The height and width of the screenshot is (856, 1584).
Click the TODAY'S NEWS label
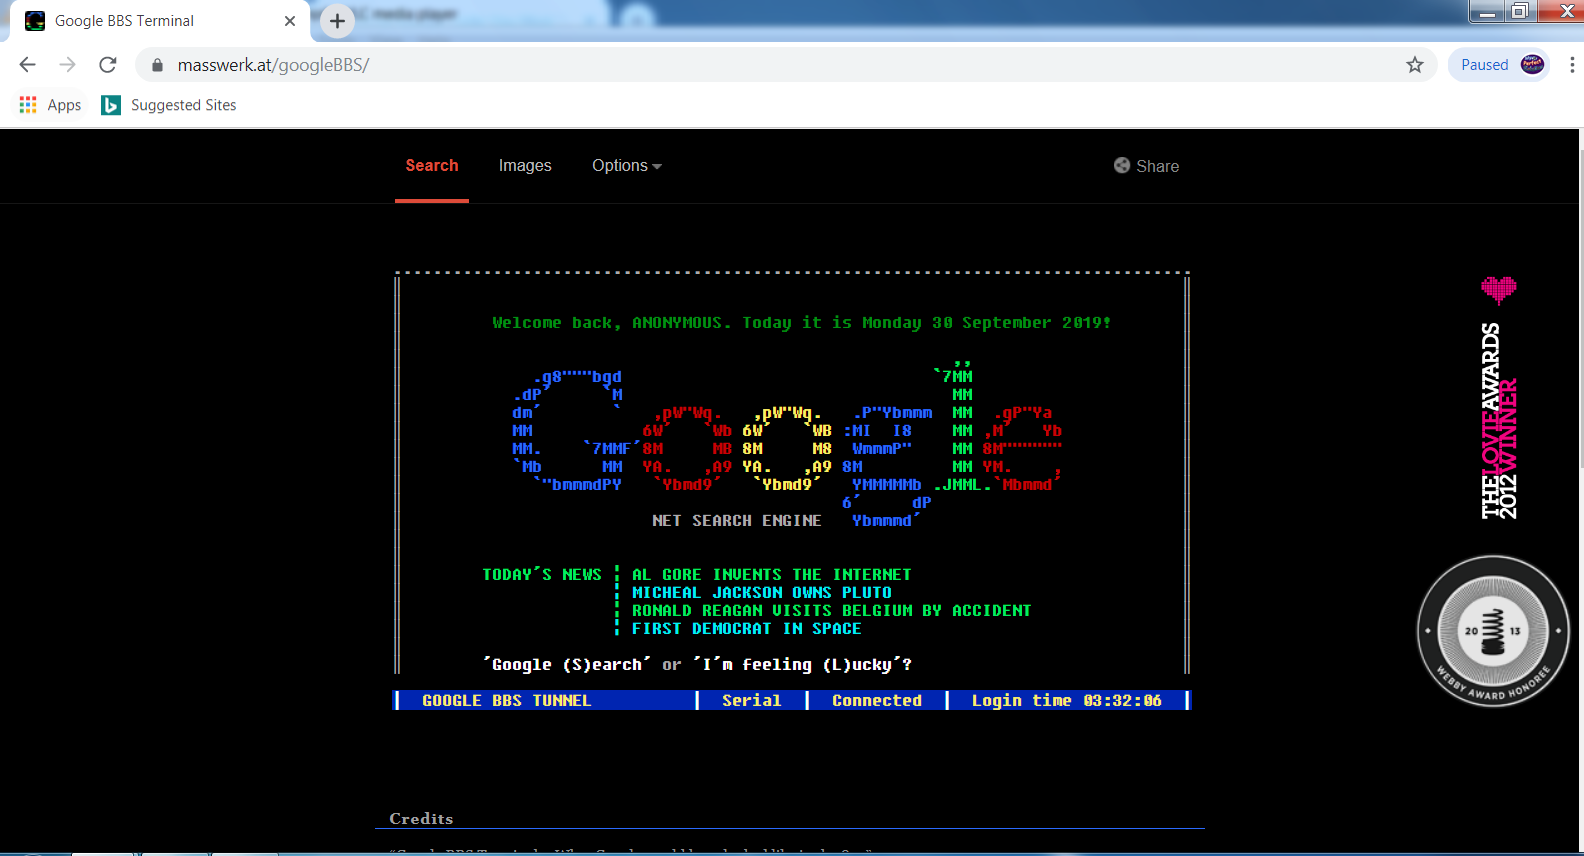pos(542,575)
